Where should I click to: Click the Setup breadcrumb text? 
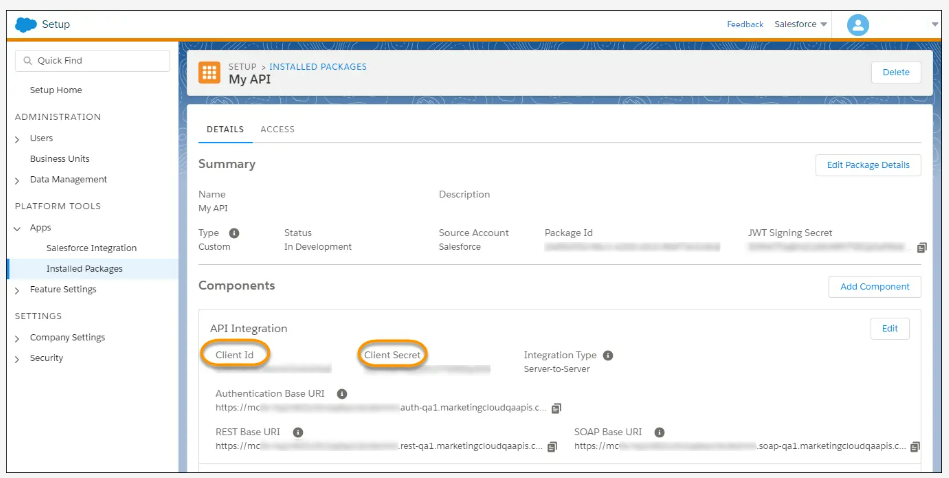coord(242,67)
